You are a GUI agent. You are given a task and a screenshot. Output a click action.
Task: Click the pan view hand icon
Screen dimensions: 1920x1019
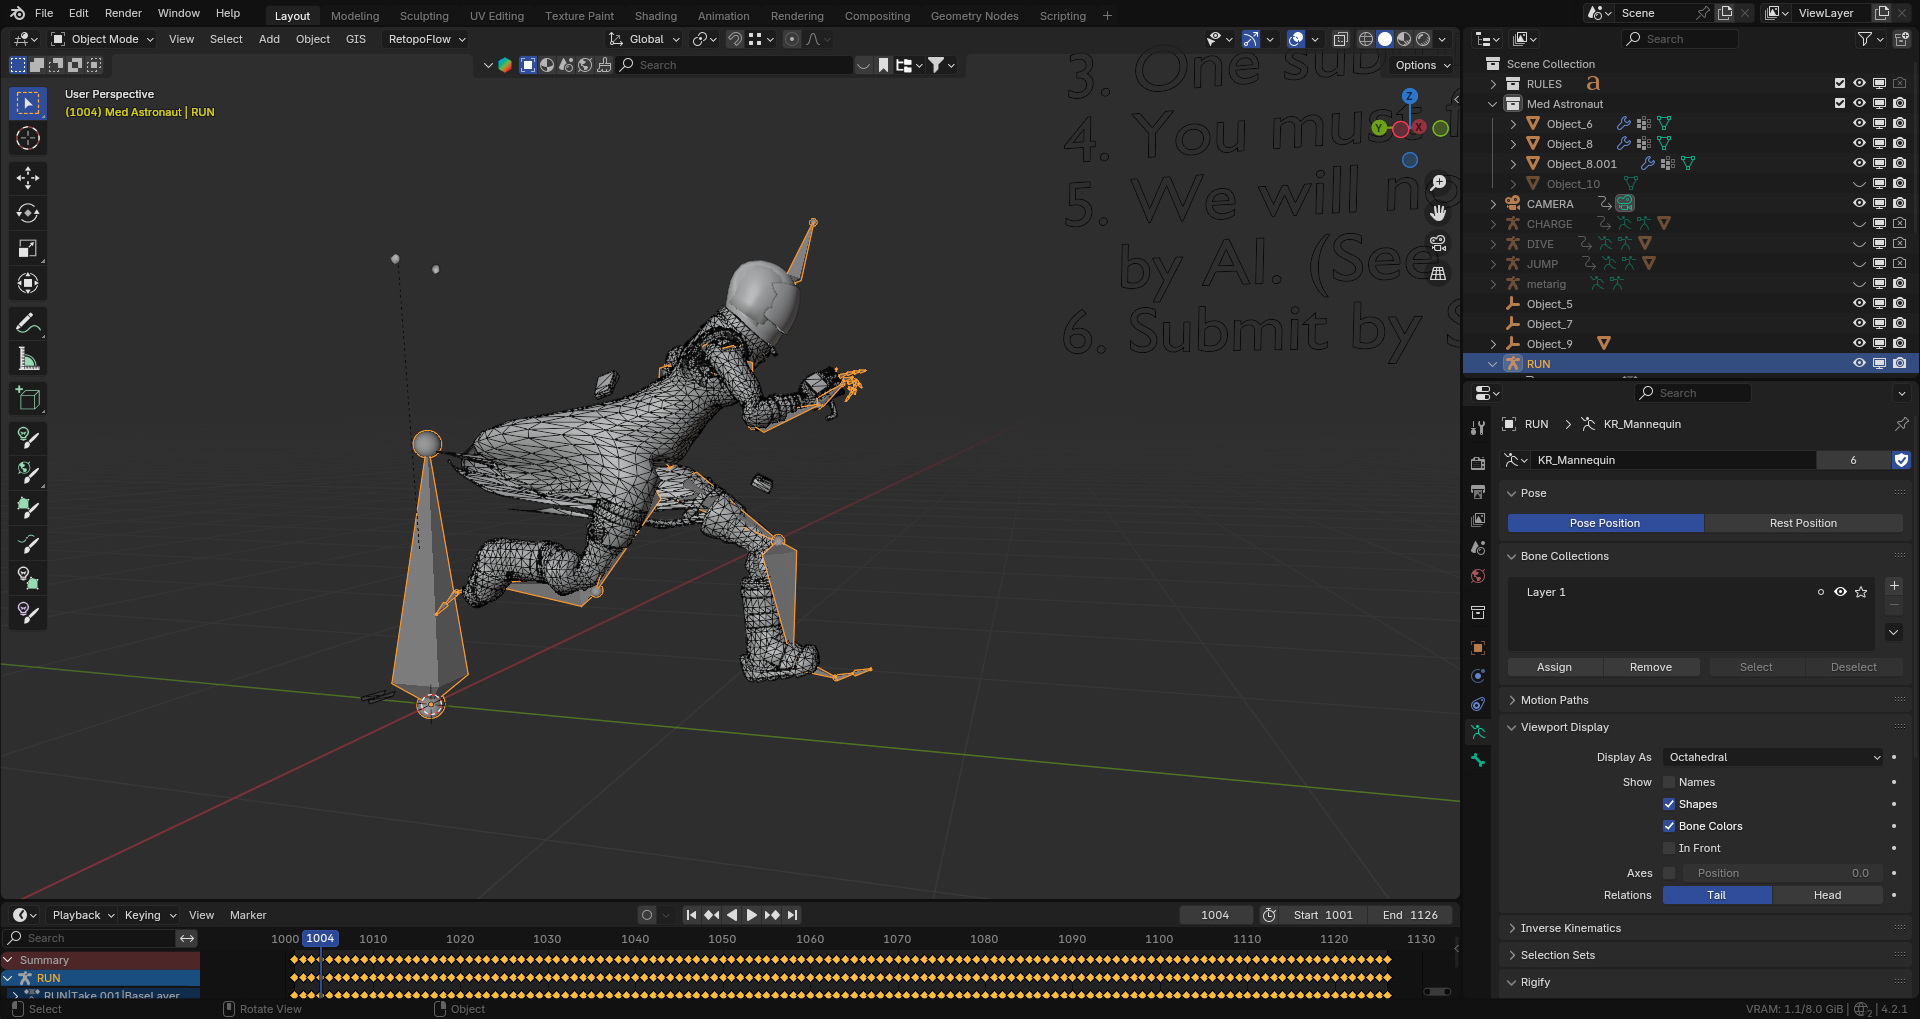[1438, 213]
